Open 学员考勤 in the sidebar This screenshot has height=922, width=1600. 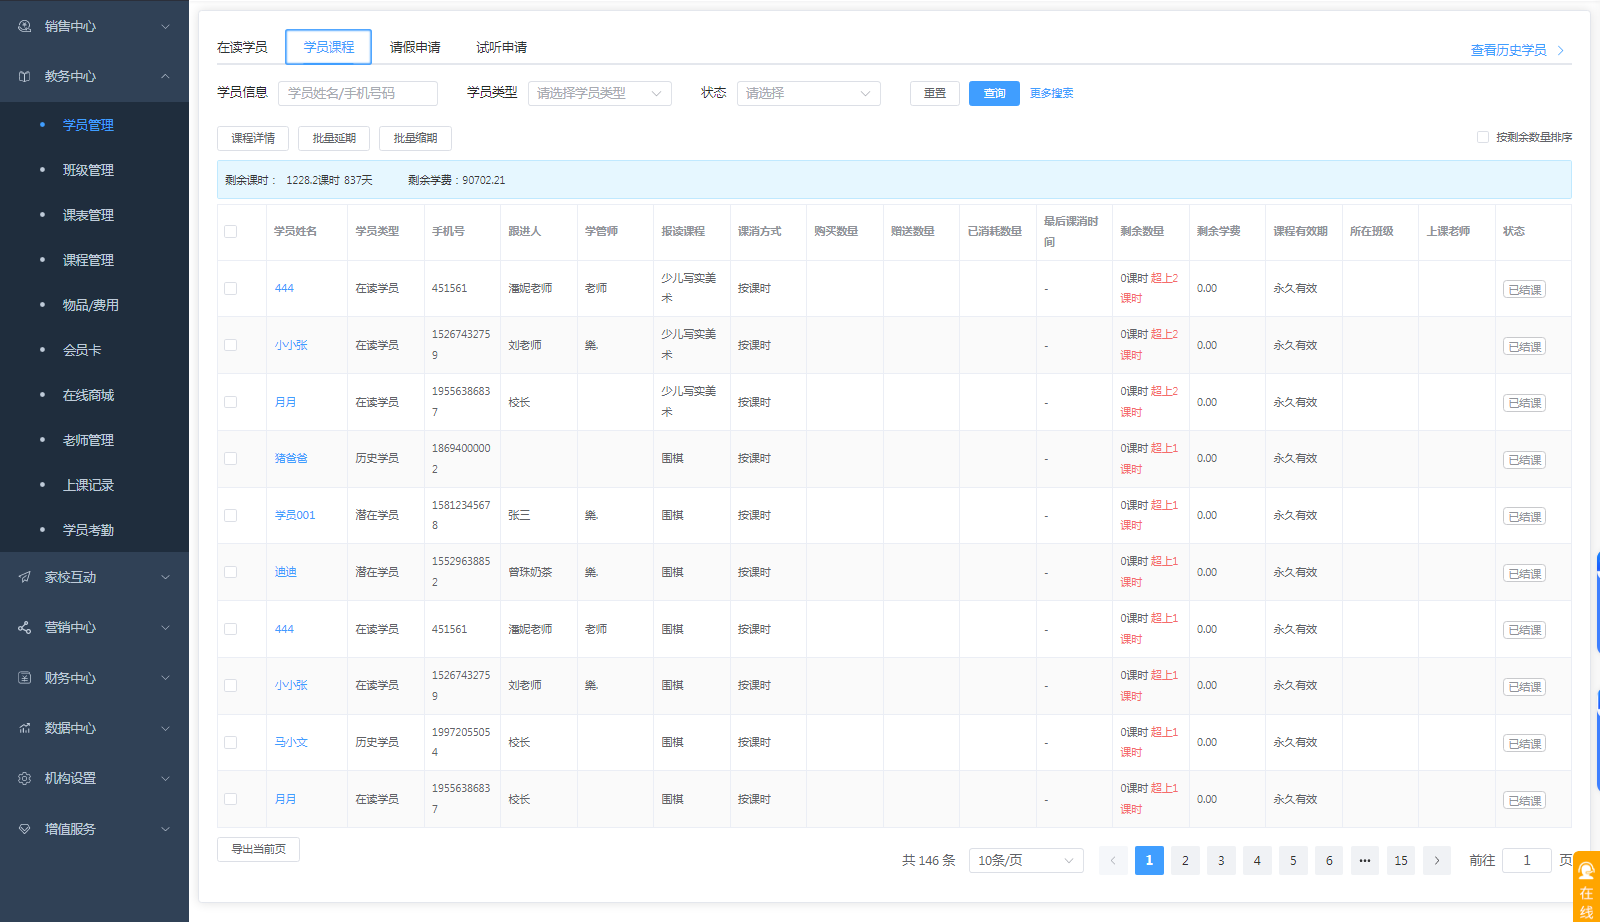pos(88,530)
